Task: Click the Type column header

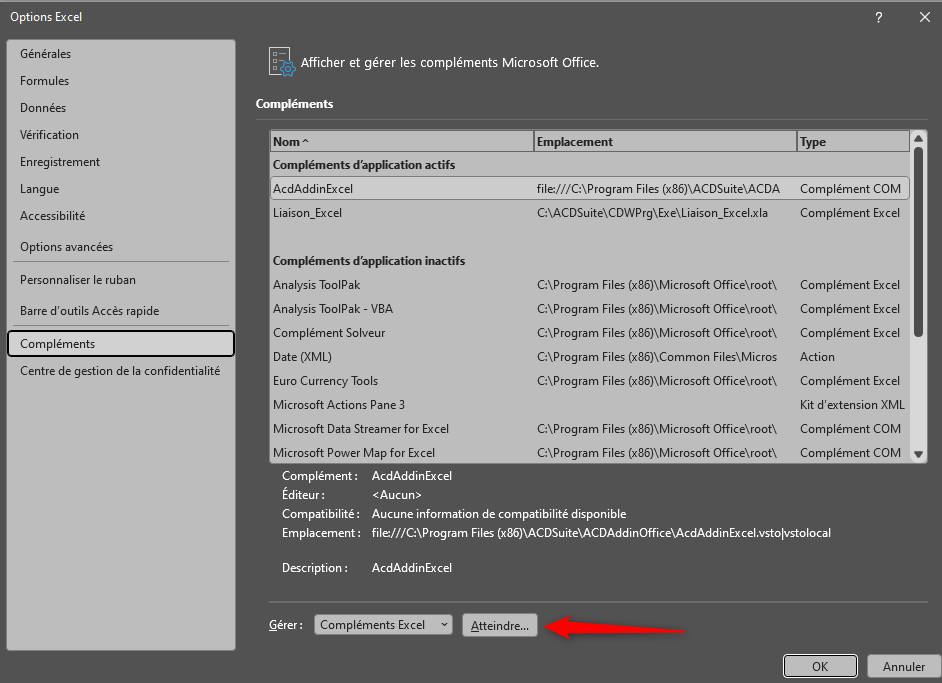Action: coord(852,142)
